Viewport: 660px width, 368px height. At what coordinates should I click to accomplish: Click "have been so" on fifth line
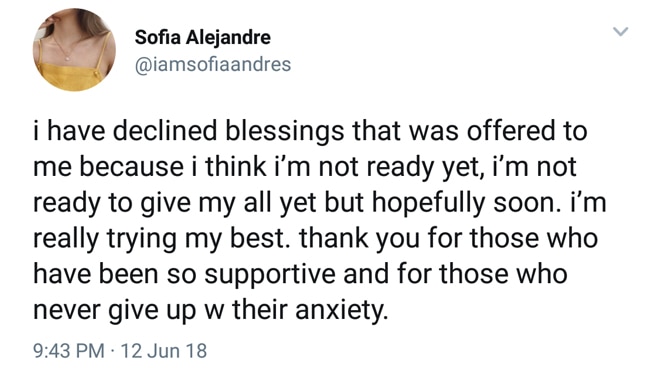pos(114,275)
